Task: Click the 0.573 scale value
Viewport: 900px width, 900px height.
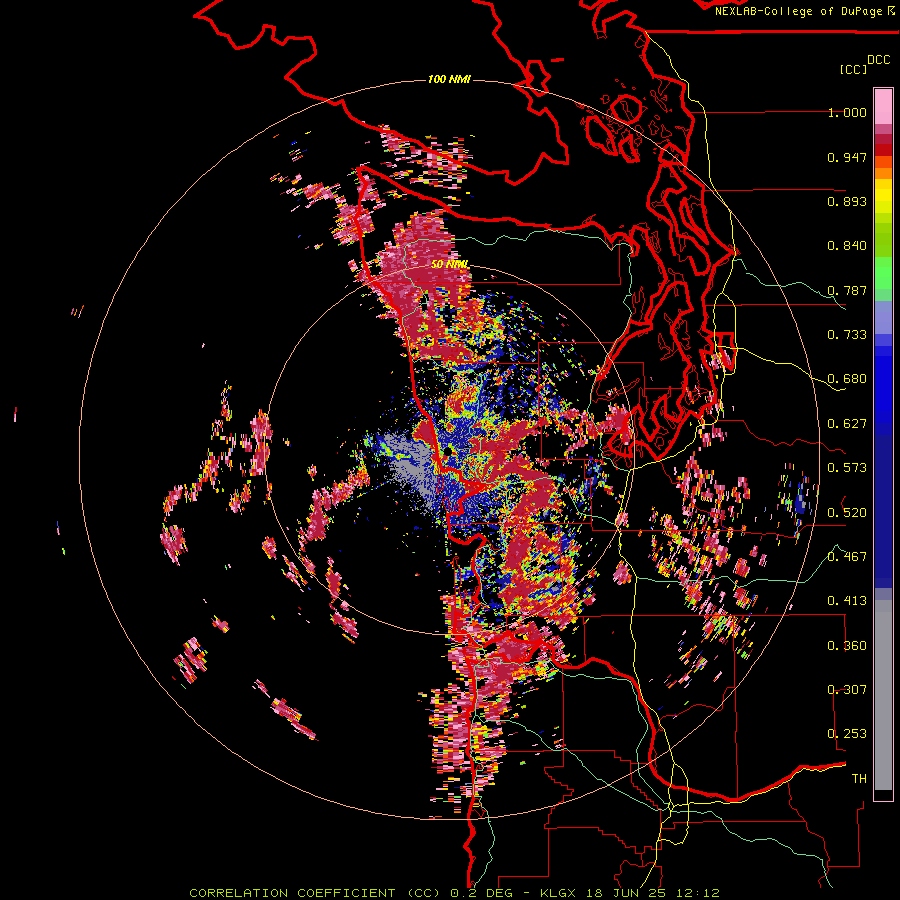Action: click(x=847, y=468)
